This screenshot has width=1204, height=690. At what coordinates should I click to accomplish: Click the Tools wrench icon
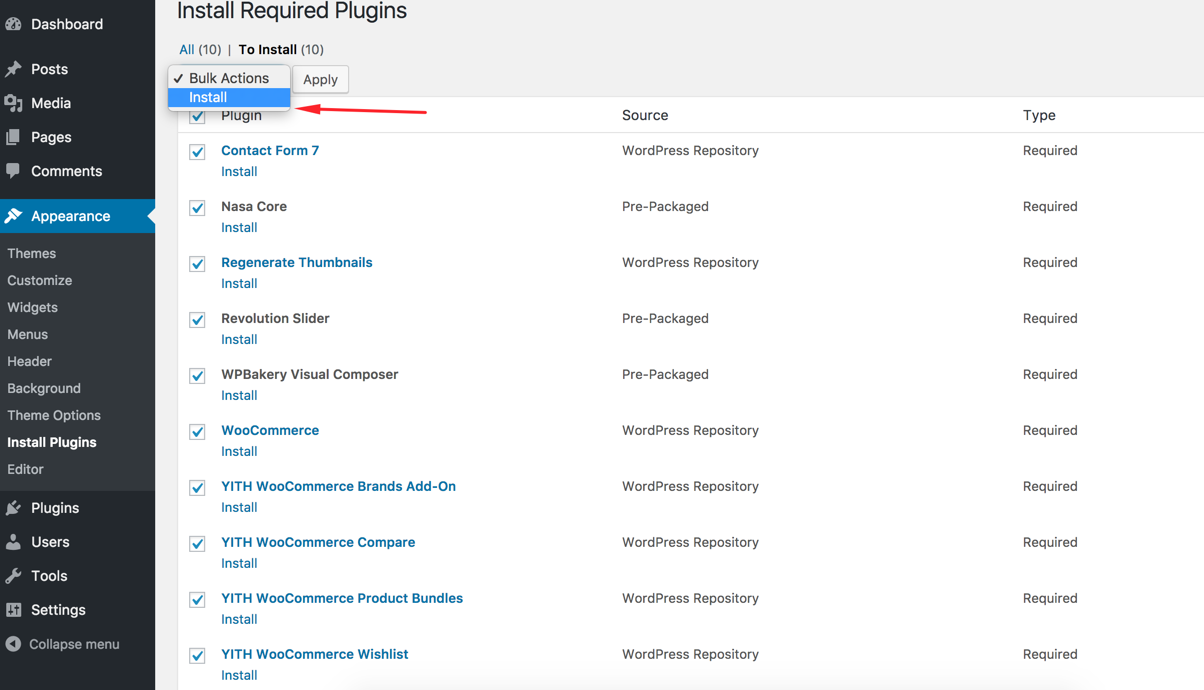[14, 576]
